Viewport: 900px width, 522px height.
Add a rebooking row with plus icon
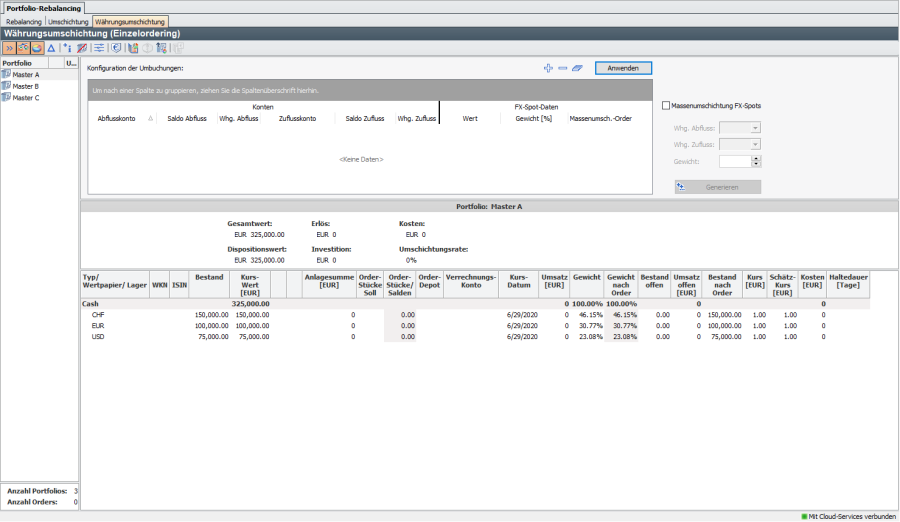(548, 68)
